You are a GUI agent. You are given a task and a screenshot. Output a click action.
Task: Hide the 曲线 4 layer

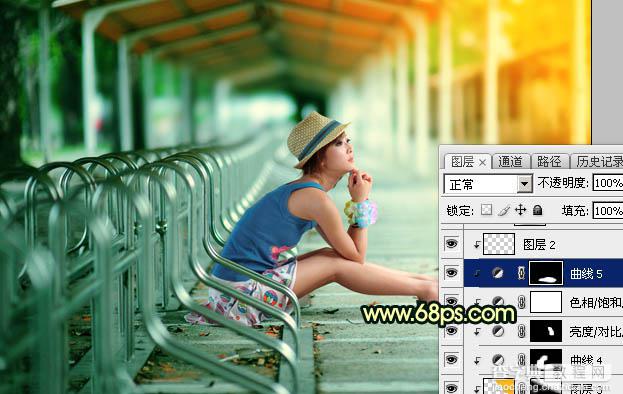451,359
